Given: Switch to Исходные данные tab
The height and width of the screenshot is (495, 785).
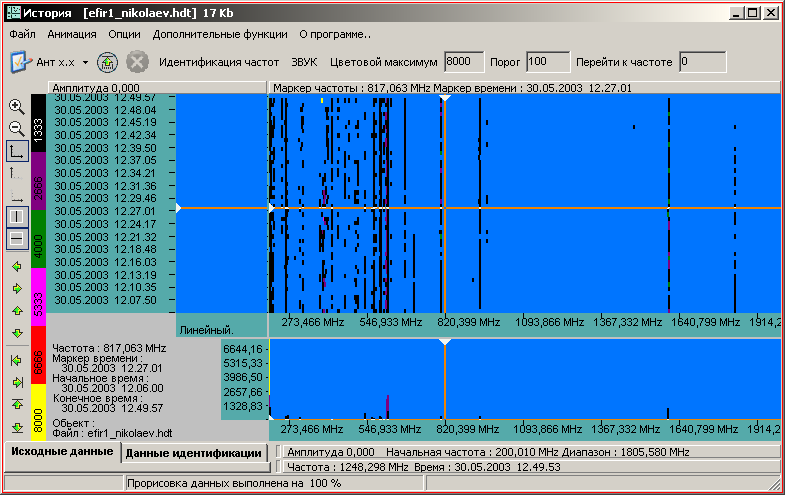Looking at the screenshot, I should pos(63,451).
